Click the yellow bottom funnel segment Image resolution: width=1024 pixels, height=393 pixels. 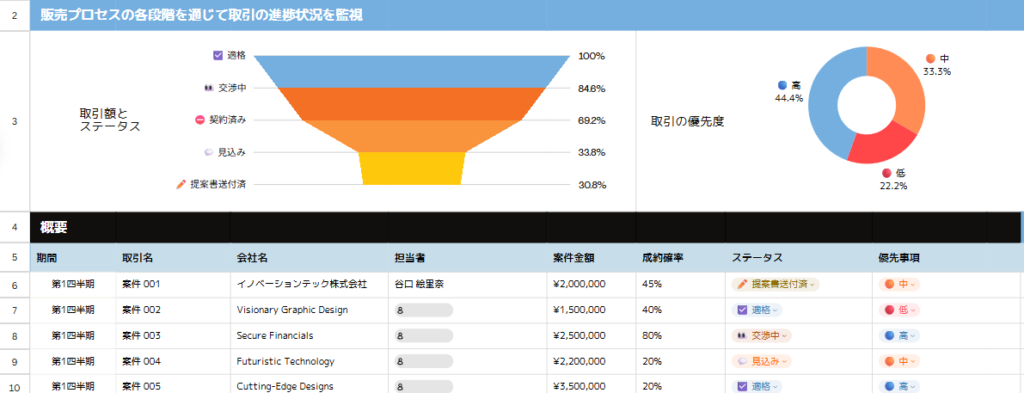tap(413, 168)
